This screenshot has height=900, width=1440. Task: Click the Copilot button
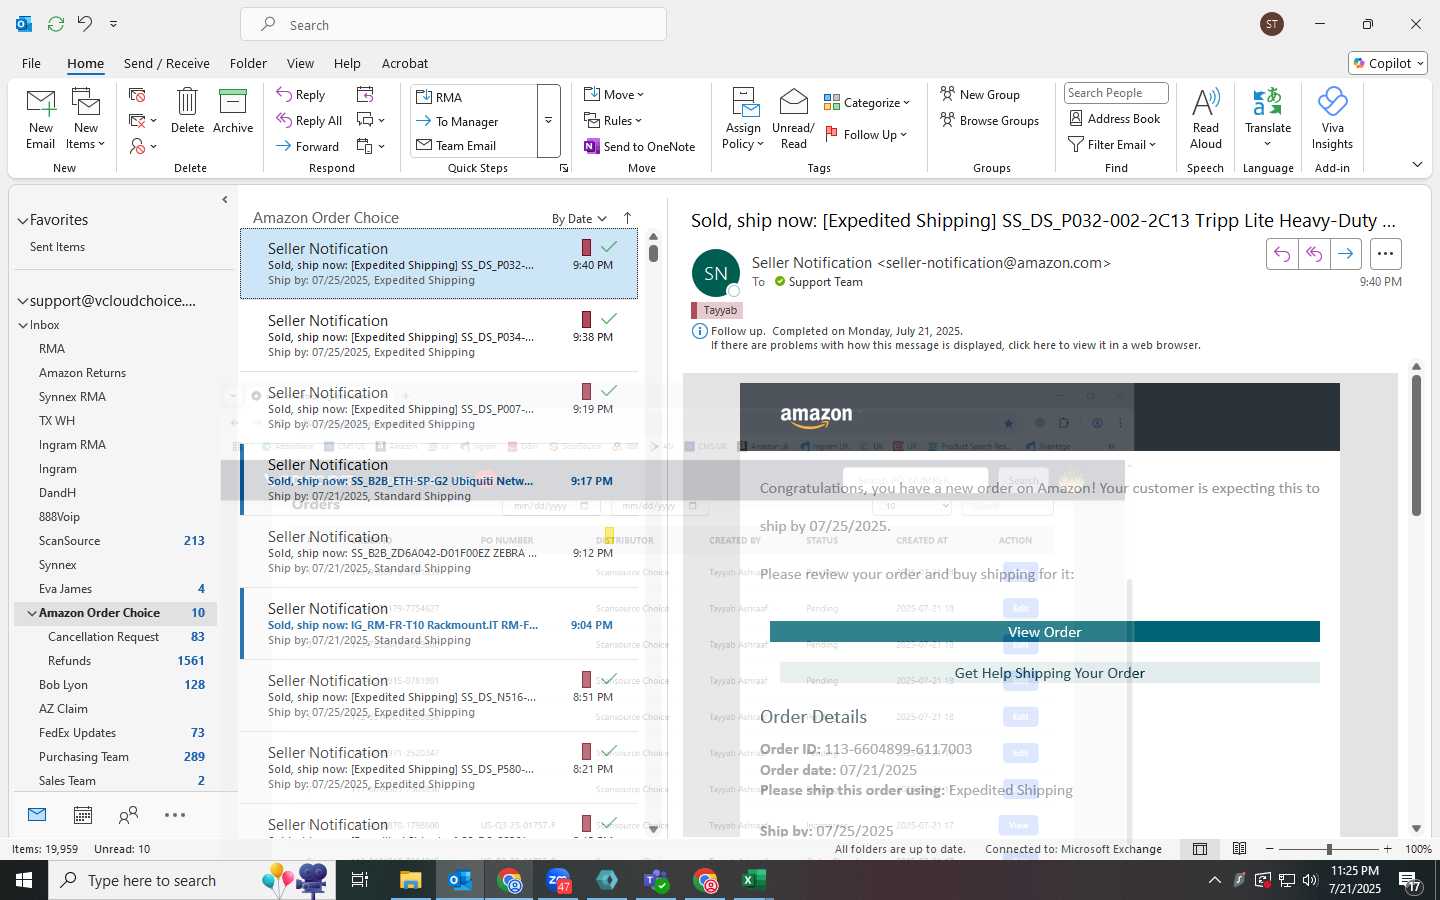tap(1388, 63)
